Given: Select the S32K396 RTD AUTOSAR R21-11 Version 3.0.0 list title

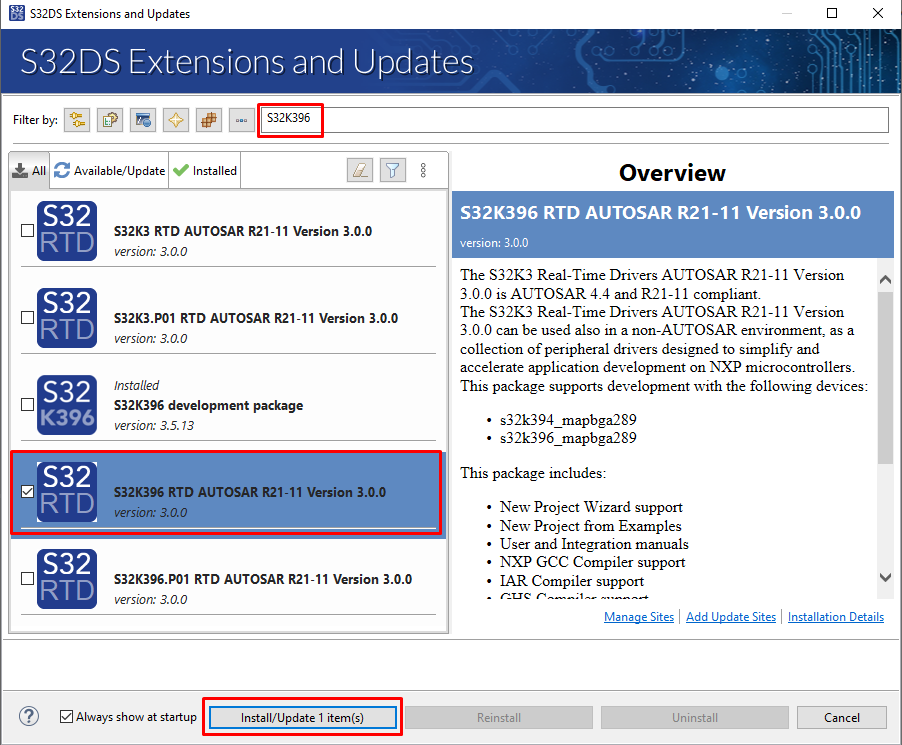Looking at the screenshot, I should click(250, 492).
